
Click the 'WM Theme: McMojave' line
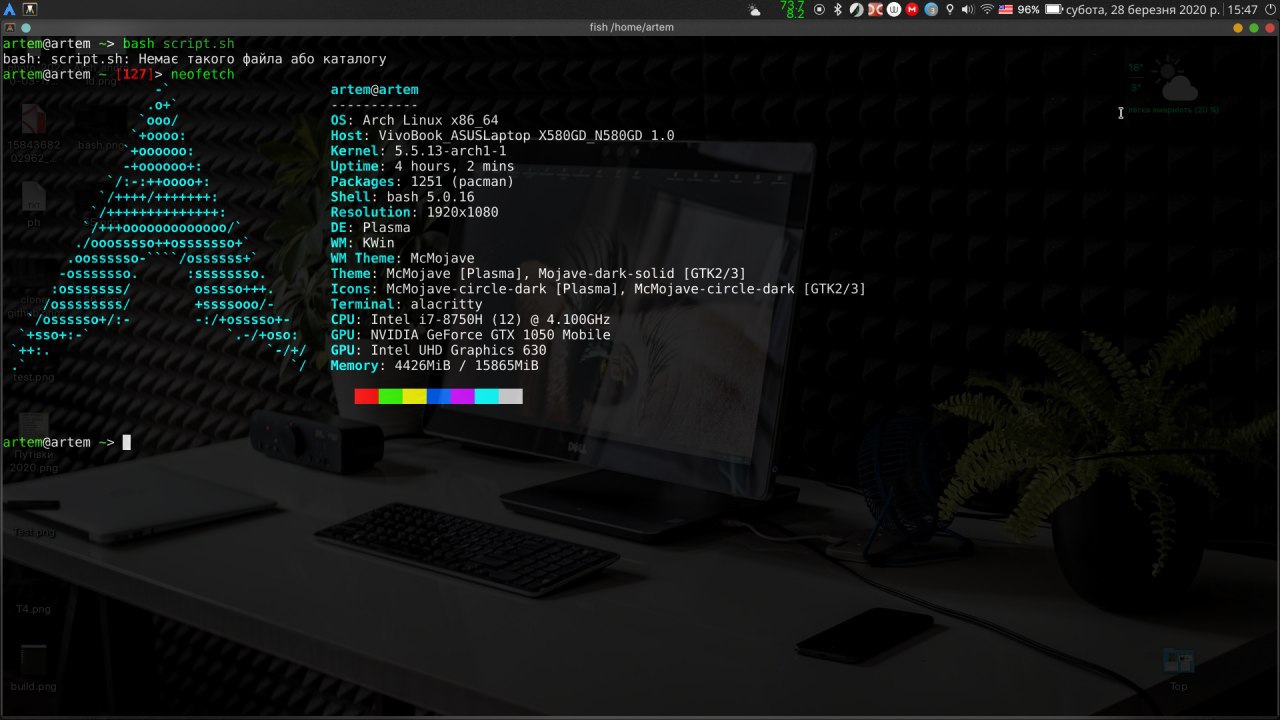coord(402,258)
